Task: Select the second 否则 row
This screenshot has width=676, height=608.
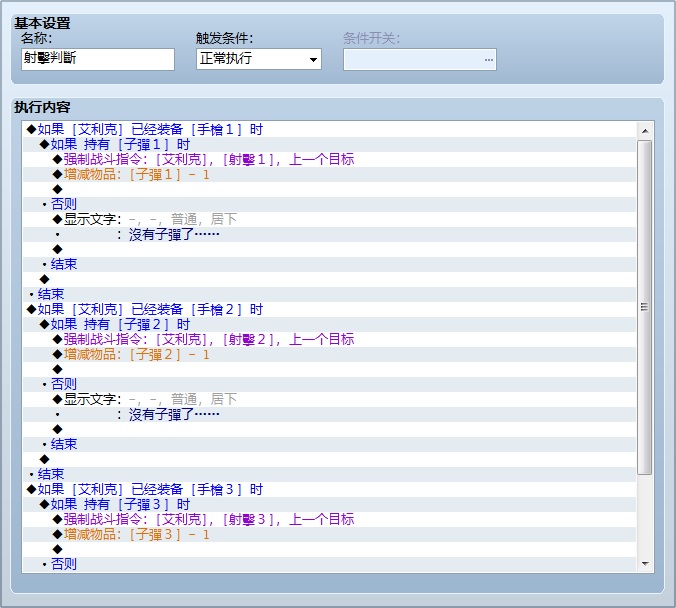Action: (329, 384)
